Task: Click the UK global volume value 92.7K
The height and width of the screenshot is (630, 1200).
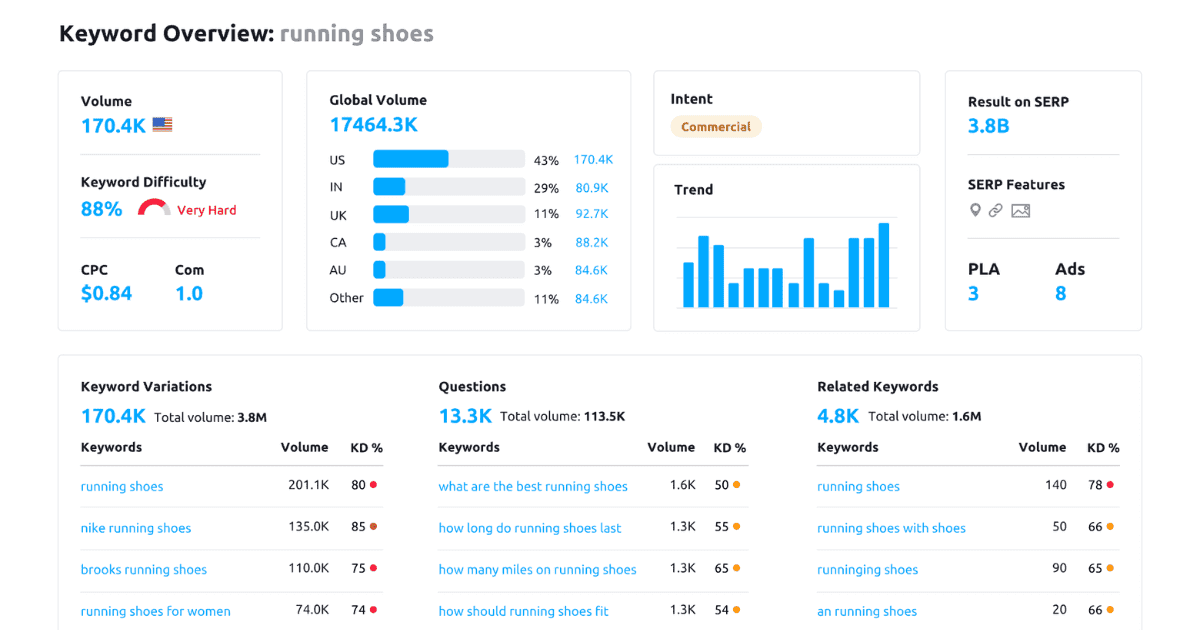Action: coord(591,214)
